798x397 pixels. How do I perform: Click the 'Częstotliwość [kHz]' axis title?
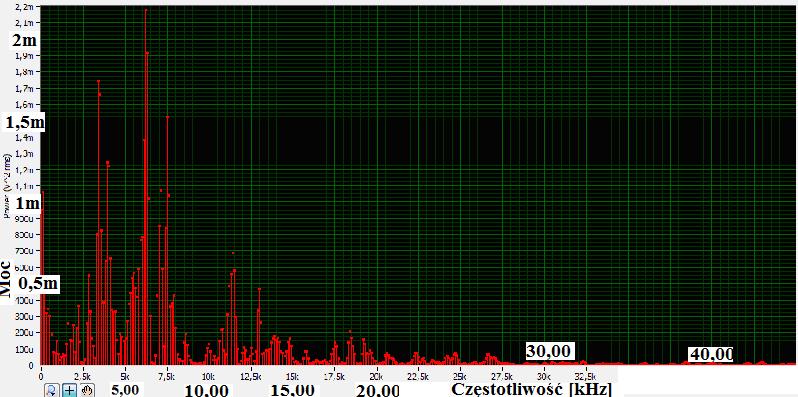(x=532, y=389)
